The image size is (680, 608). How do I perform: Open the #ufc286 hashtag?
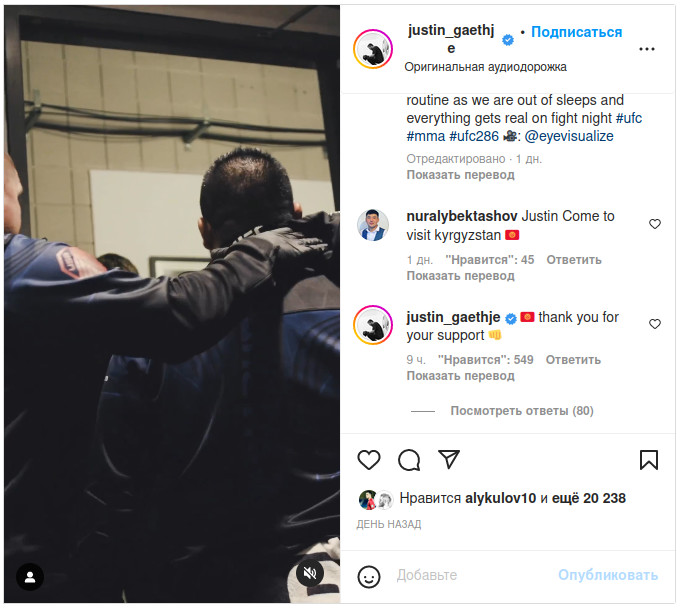coord(474,136)
